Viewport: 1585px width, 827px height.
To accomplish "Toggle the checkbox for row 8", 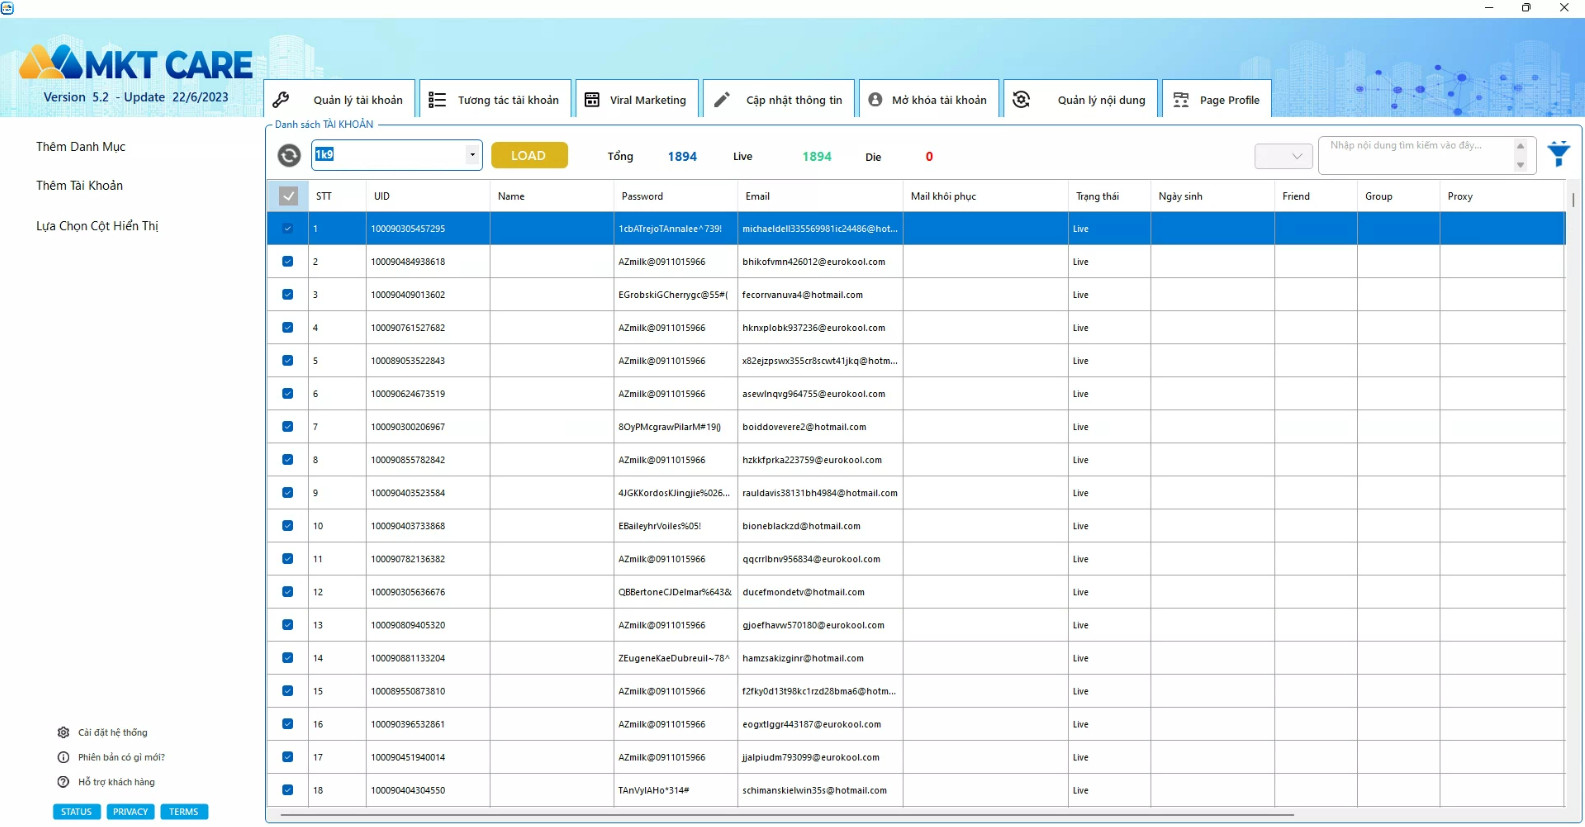I will [x=288, y=459].
